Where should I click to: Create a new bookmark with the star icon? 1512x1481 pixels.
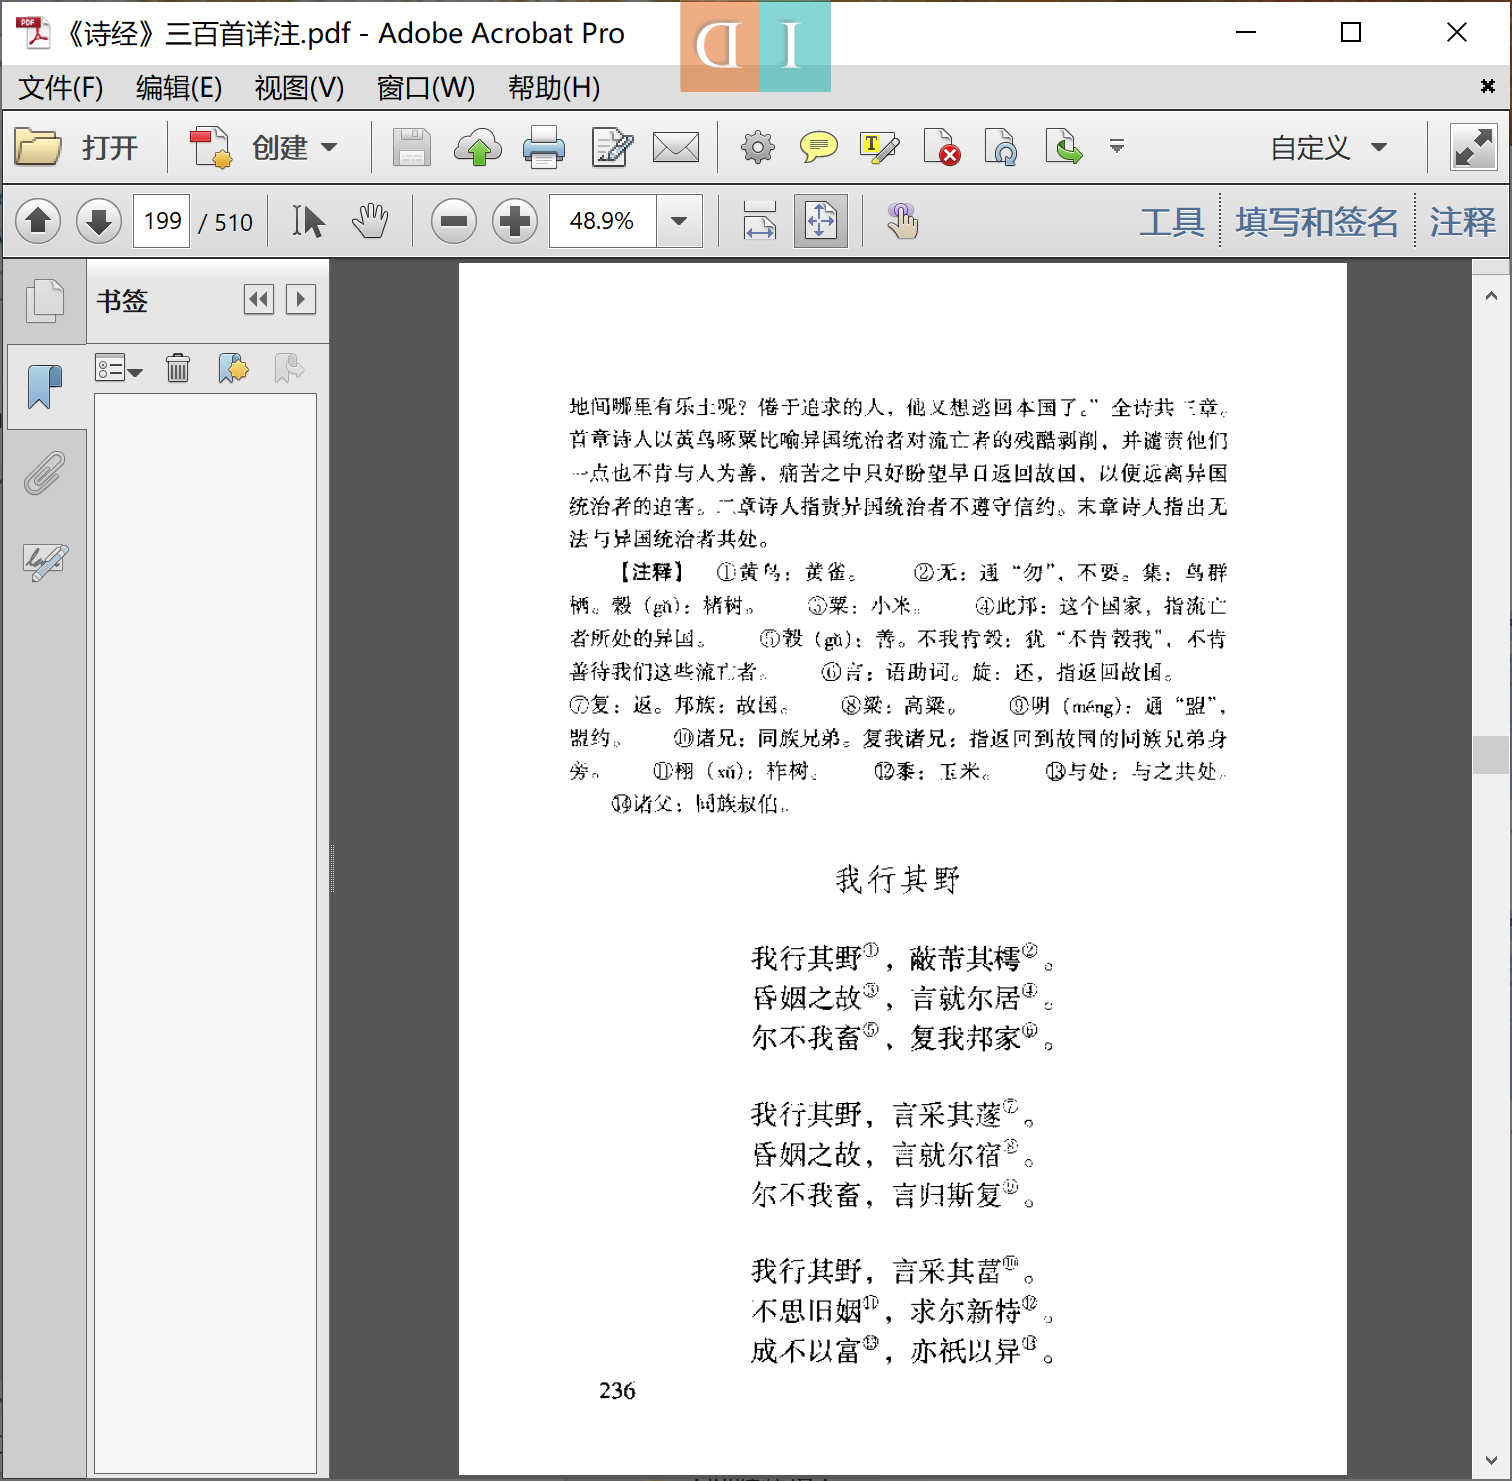(233, 369)
